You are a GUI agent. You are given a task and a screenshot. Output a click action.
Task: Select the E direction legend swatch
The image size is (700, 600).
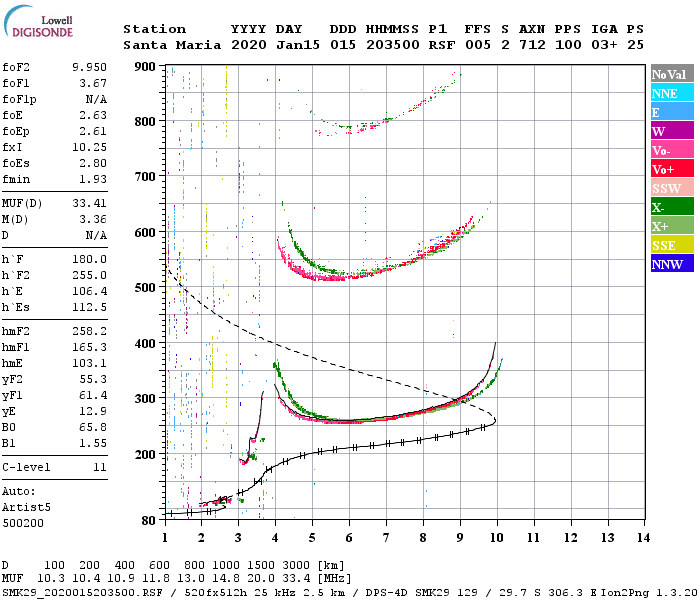pyautogui.click(x=672, y=112)
